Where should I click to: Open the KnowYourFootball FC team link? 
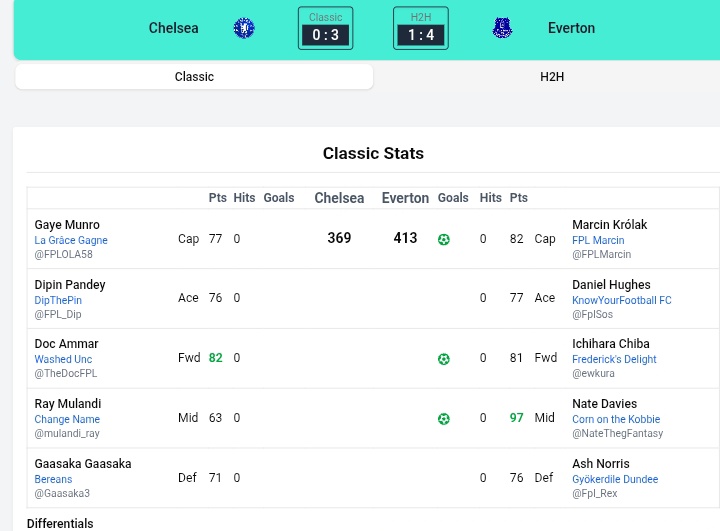click(622, 300)
